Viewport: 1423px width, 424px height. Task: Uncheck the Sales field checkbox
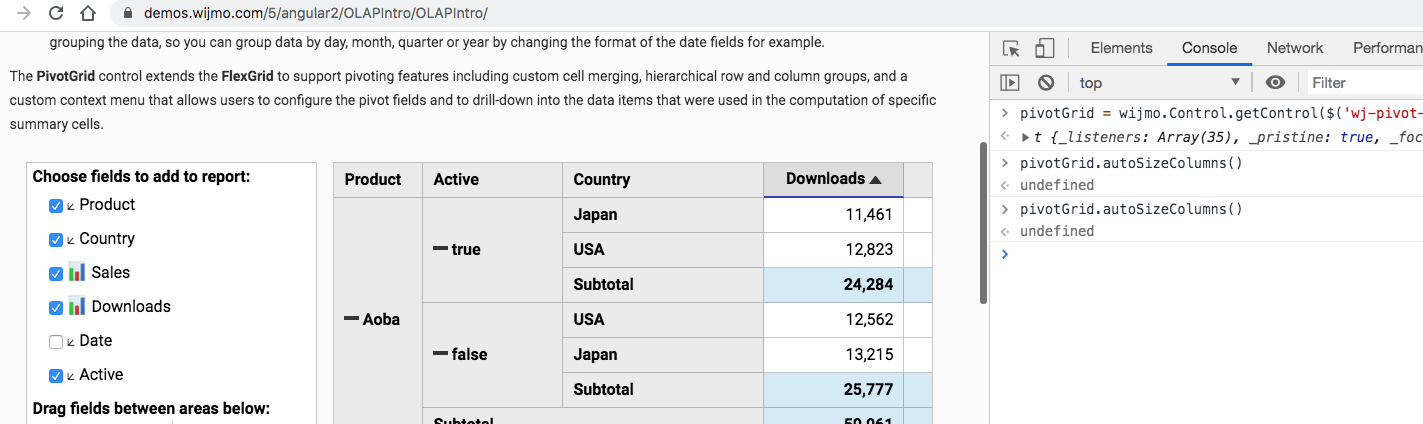click(56, 274)
